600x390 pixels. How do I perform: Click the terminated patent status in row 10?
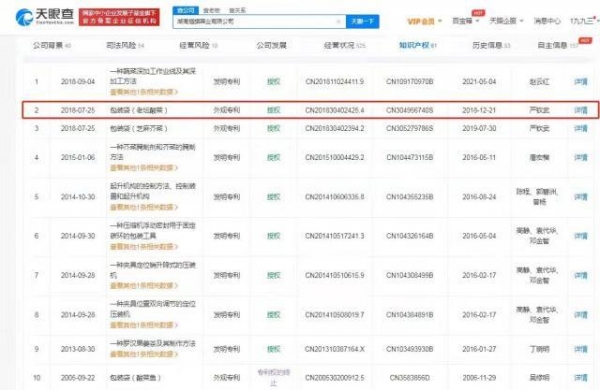coord(274,377)
